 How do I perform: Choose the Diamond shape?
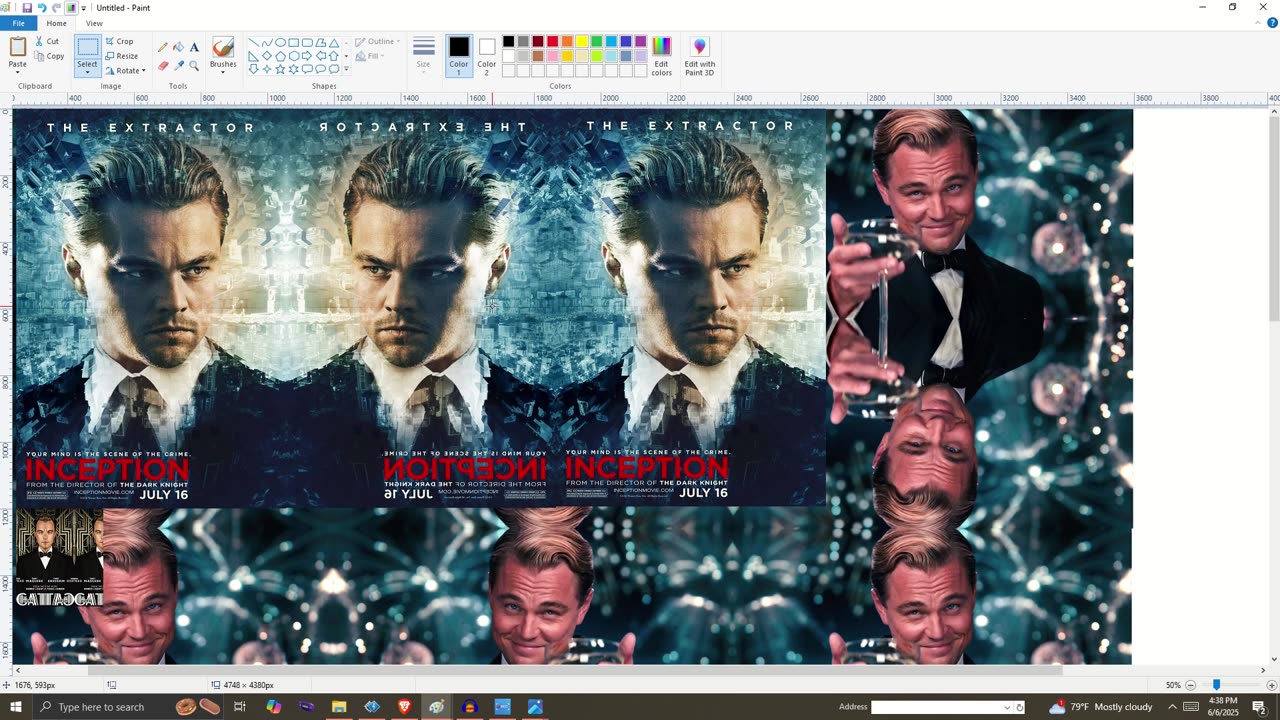267,56
